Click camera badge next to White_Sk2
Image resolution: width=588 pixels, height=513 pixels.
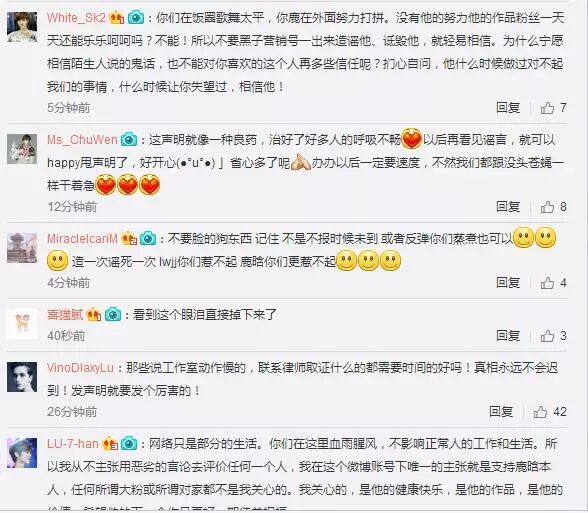(136, 18)
